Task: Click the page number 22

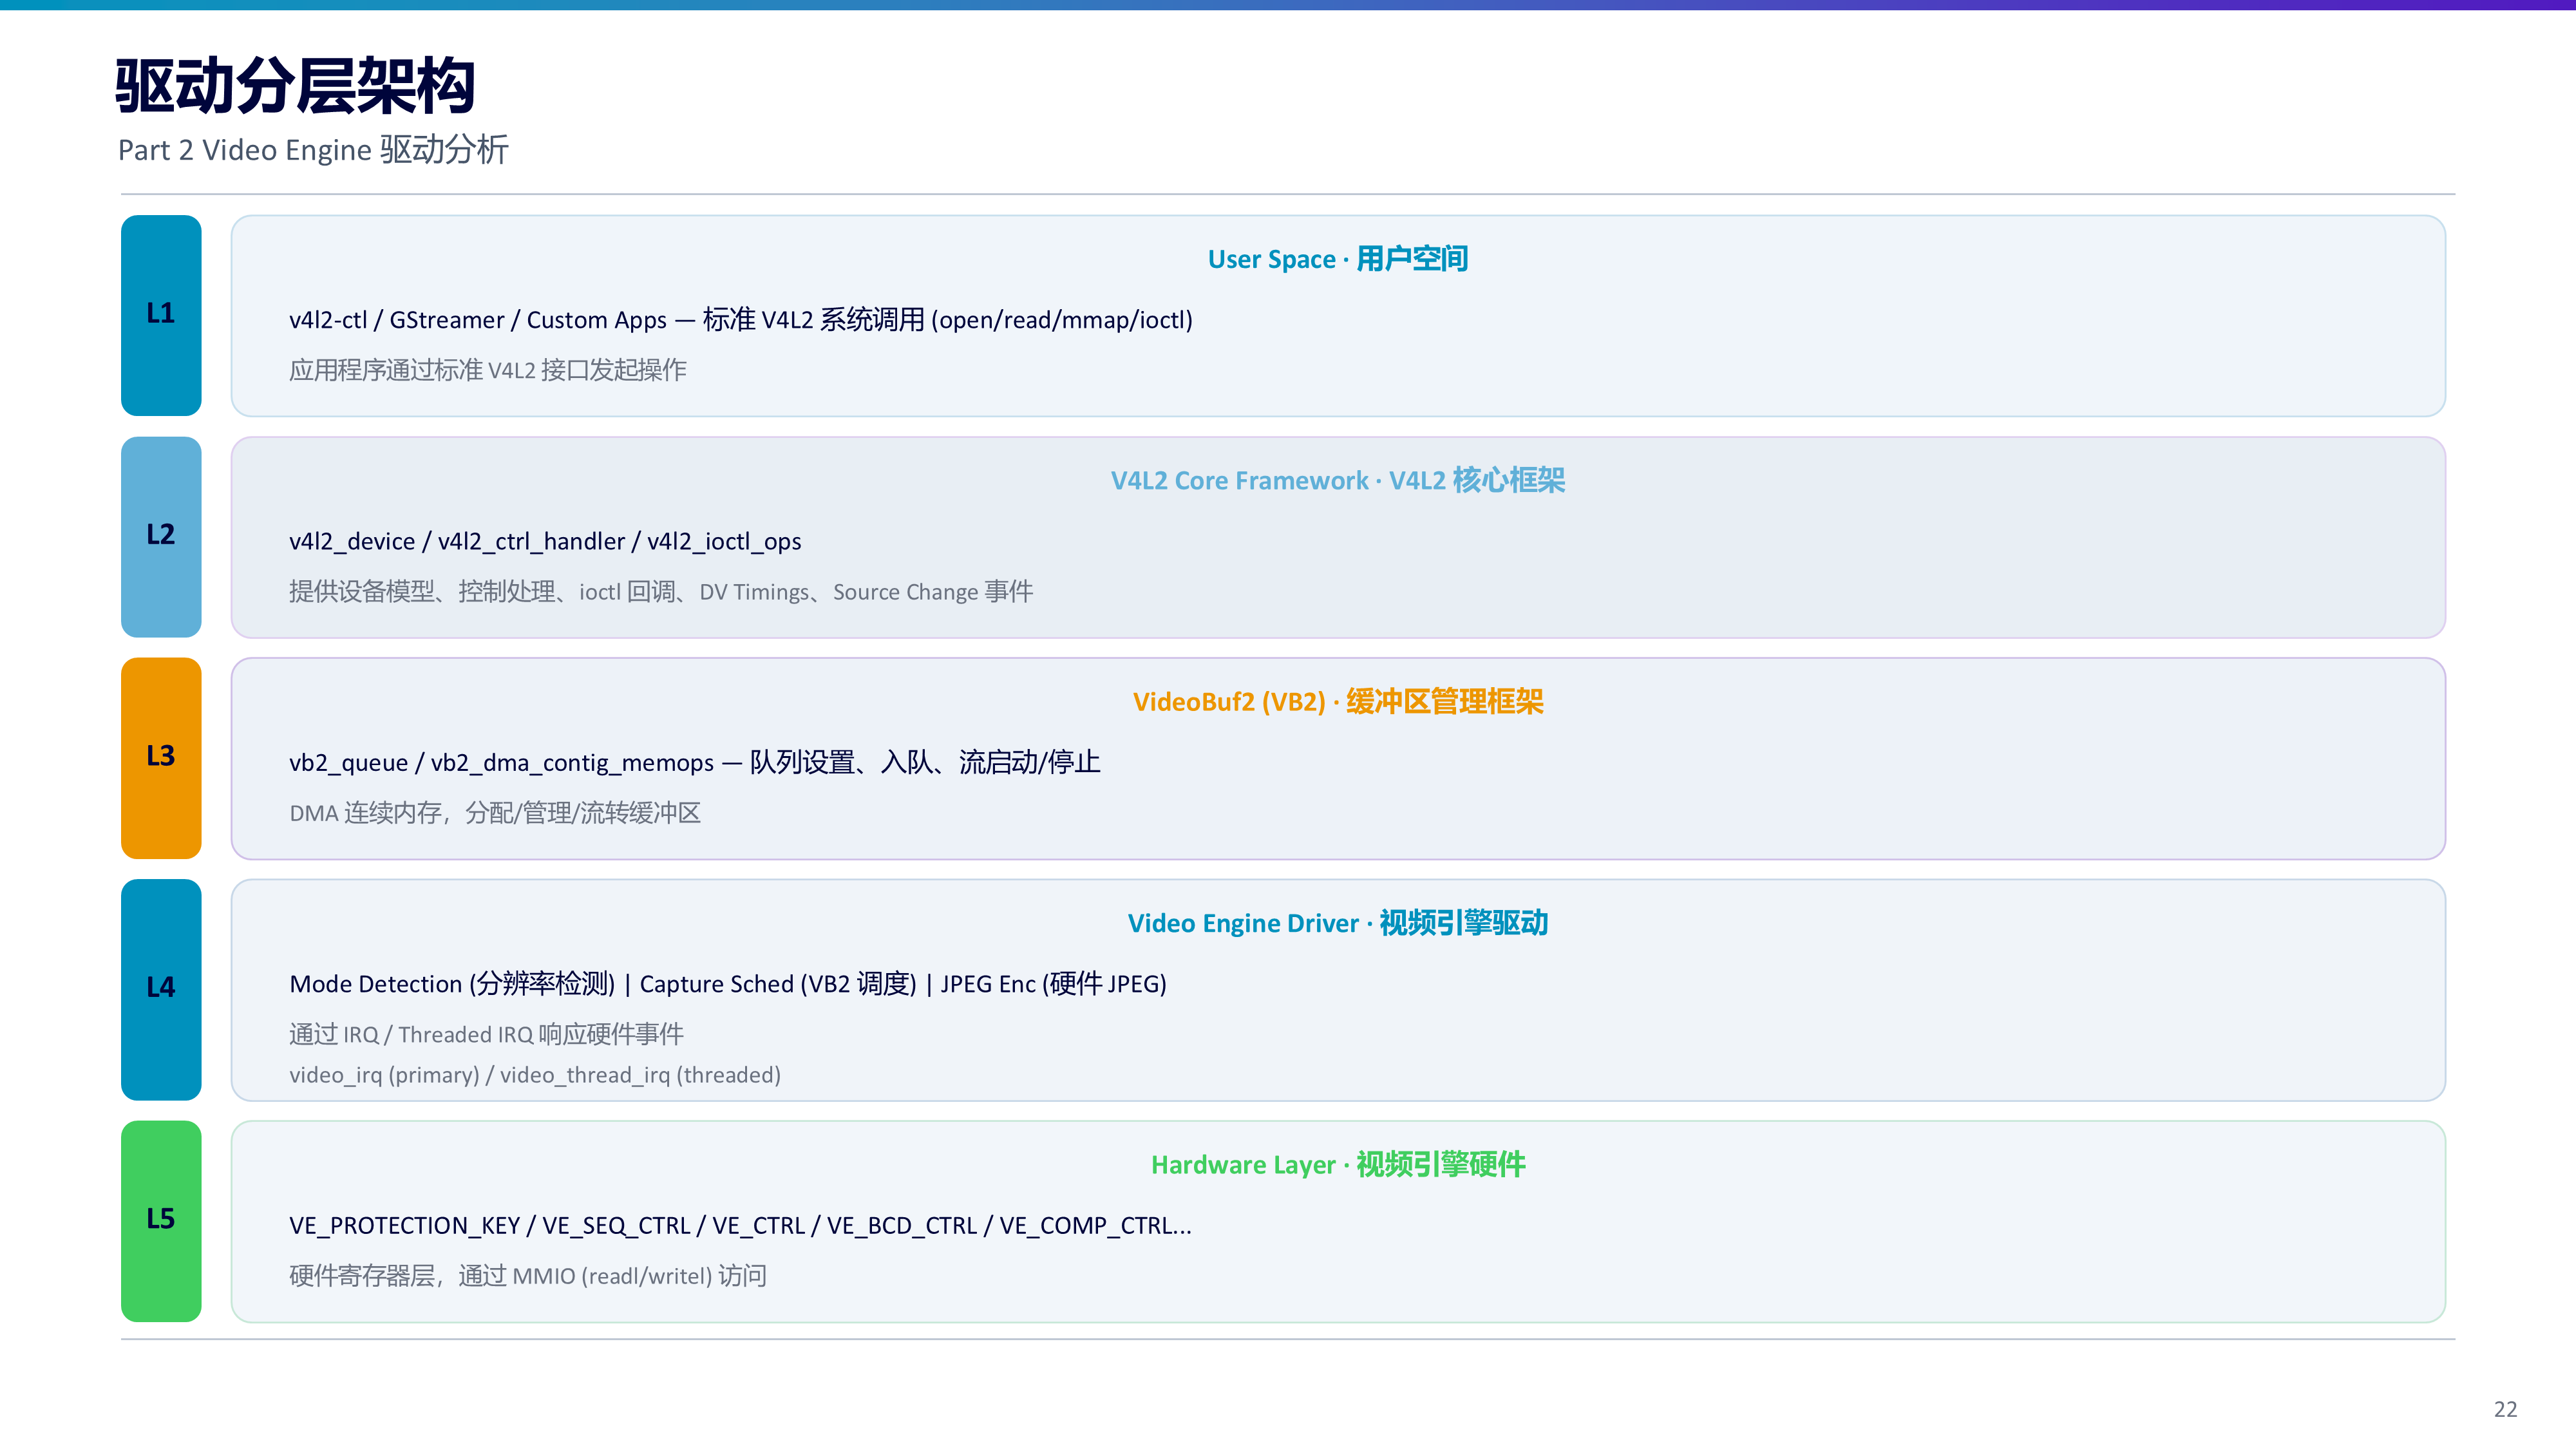Action: pyautogui.click(x=2505, y=1409)
